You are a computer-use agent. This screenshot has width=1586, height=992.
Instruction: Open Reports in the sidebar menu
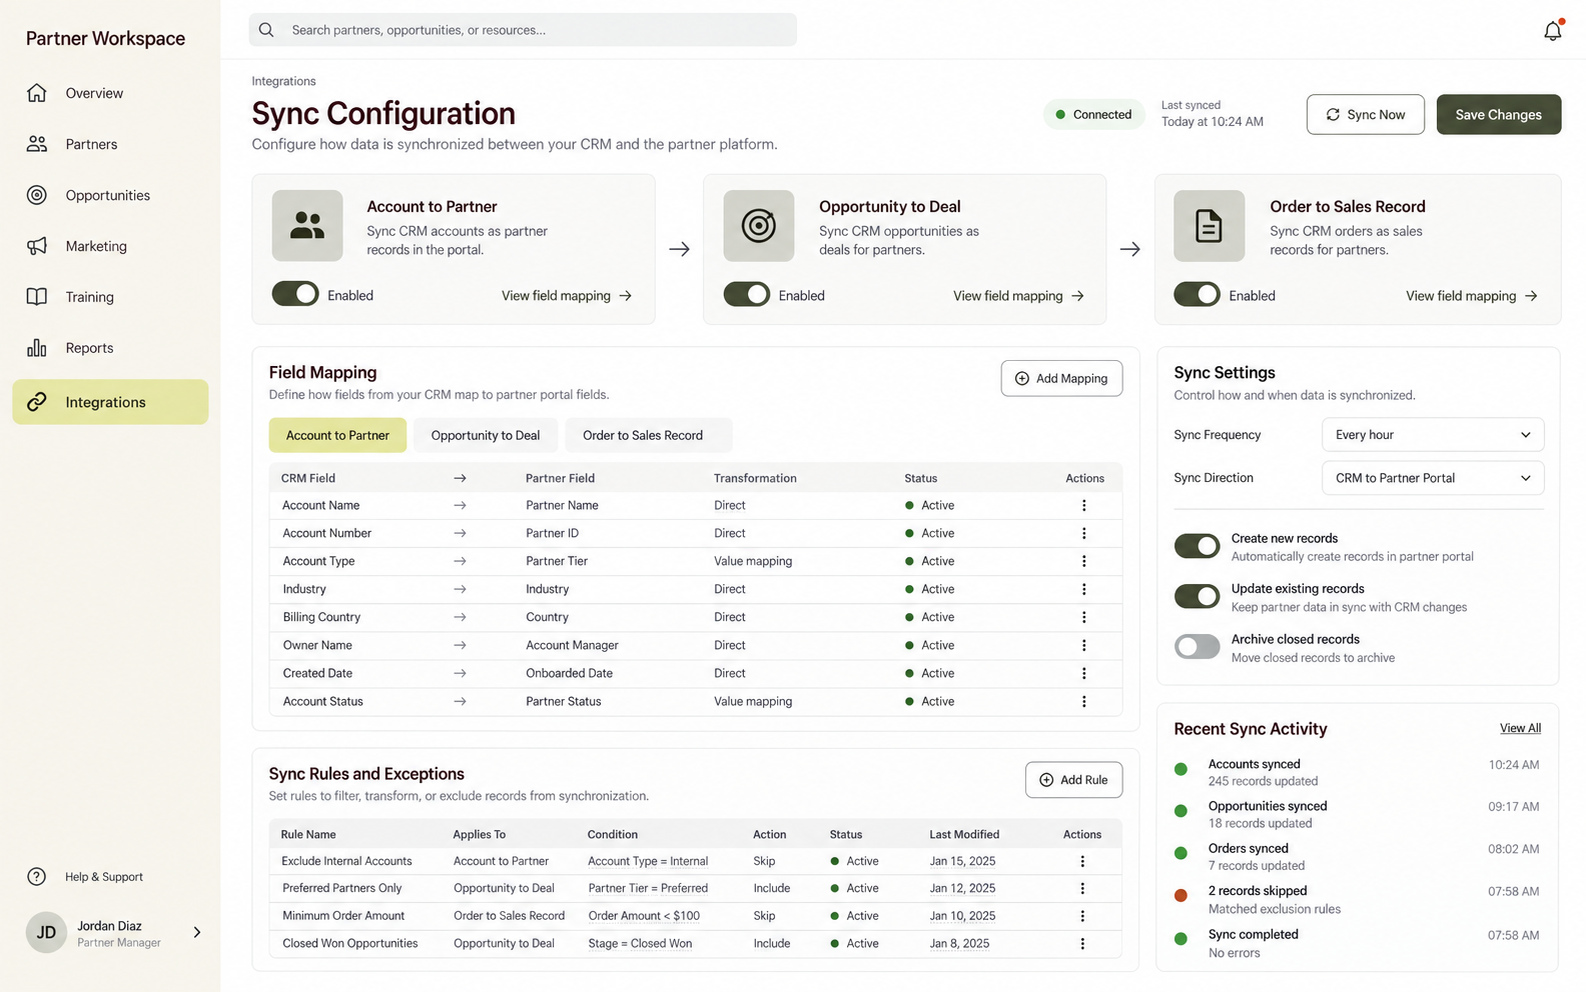point(110,348)
